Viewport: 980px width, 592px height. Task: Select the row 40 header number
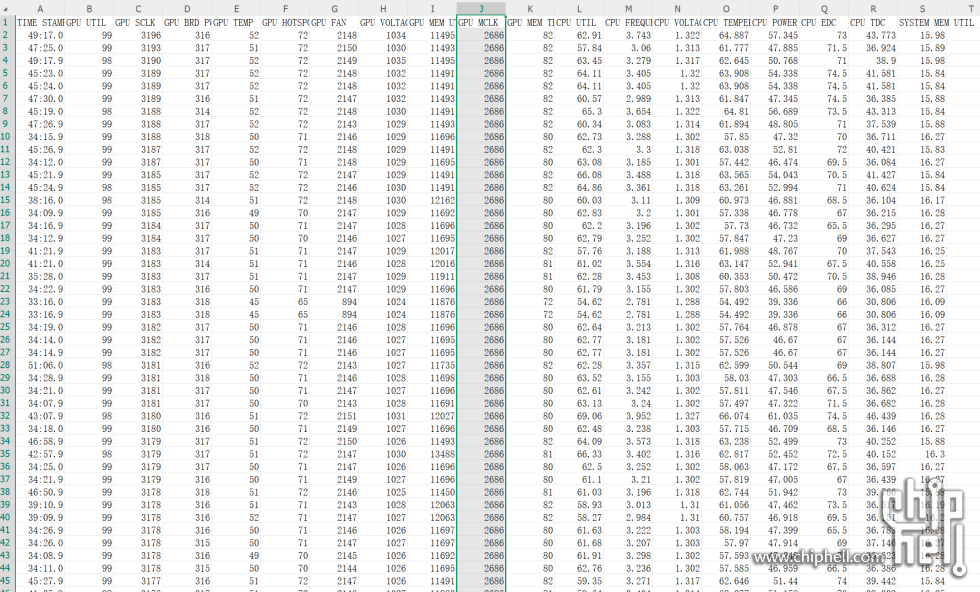pos(6,517)
